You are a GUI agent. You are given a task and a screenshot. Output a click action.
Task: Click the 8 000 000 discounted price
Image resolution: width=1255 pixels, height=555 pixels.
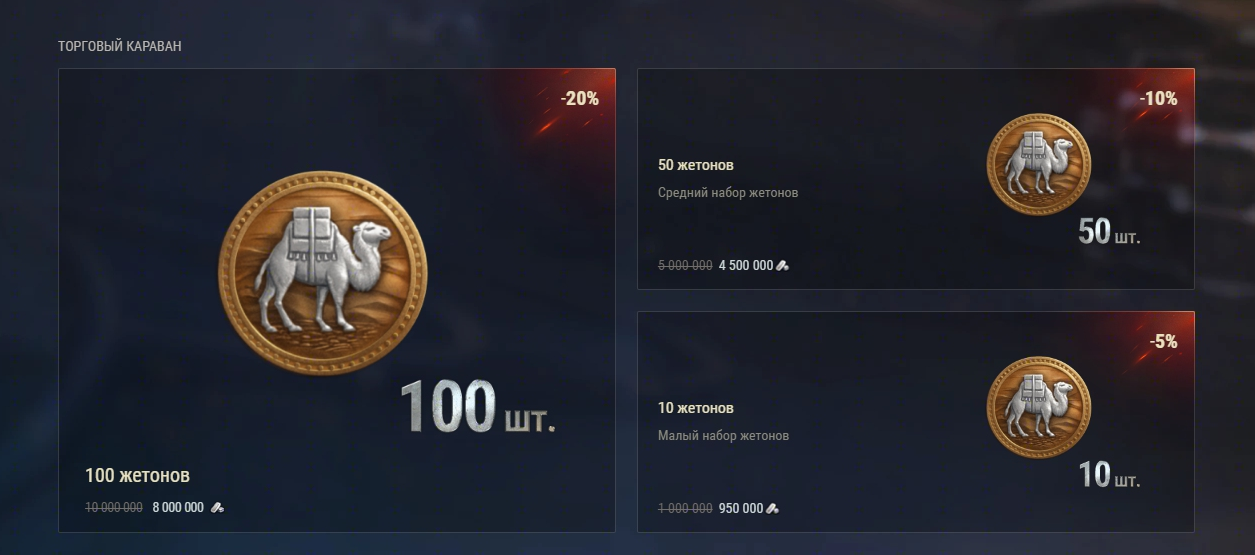pyautogui.click(x=178, y=507)
